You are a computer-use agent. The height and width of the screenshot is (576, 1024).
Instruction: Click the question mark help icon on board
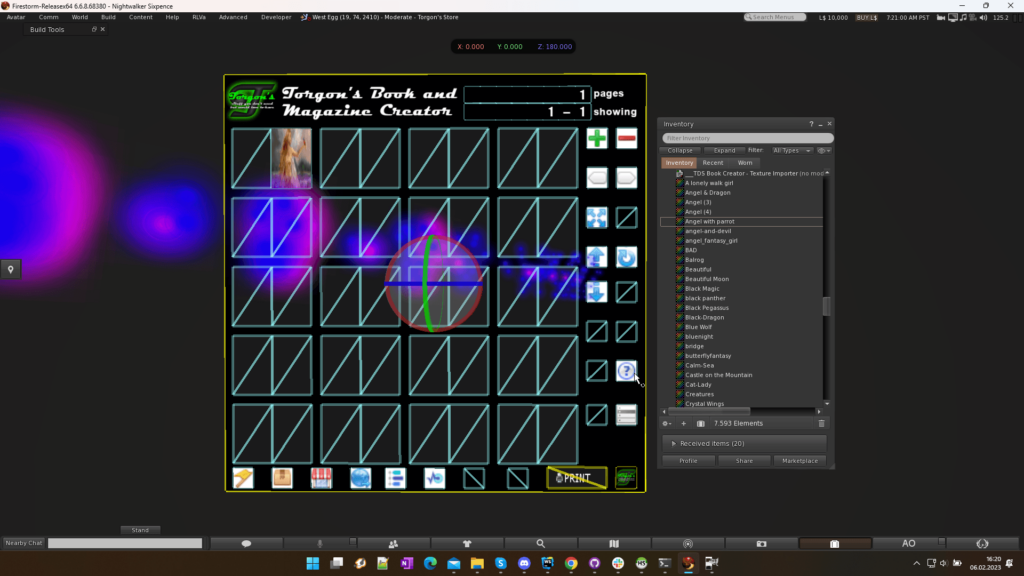pyautogui.click(x=626, y=371)
